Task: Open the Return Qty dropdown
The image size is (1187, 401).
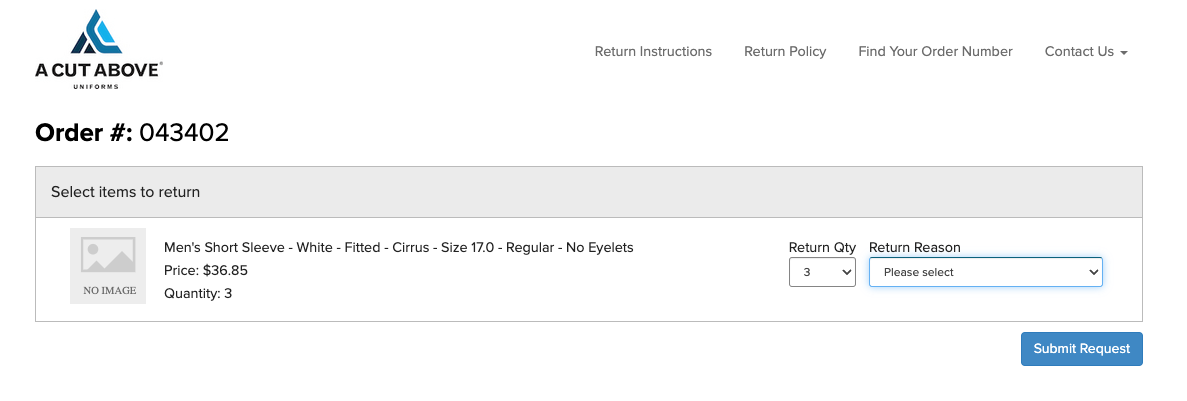Action: tap(822, 272)
